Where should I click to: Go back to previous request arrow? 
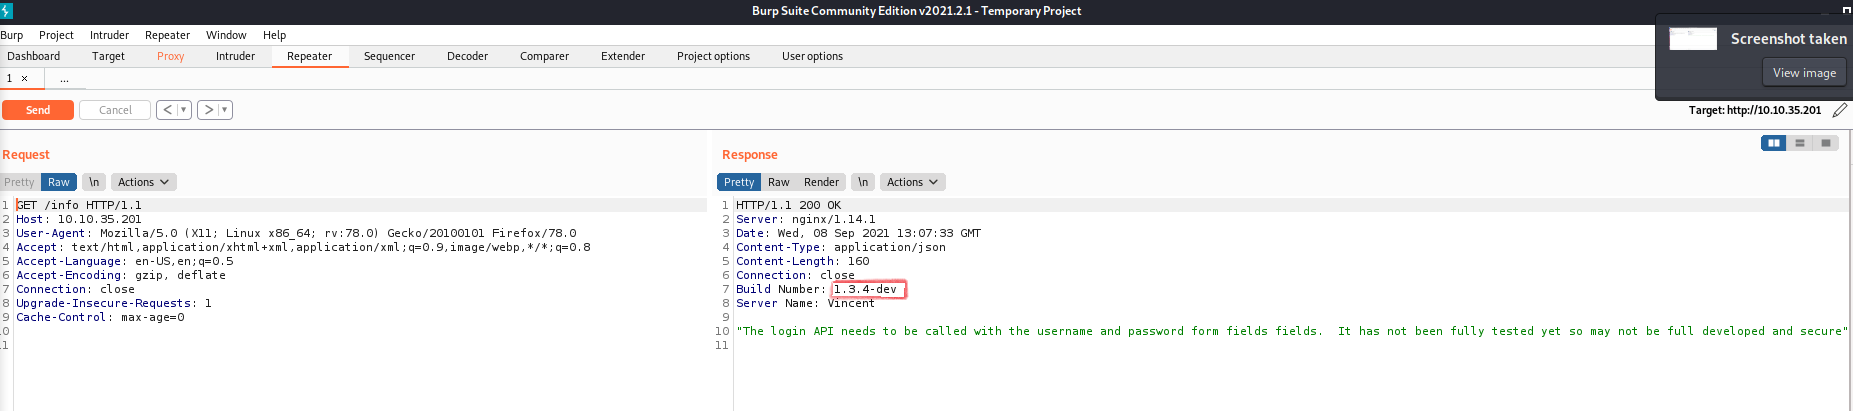[x=167, y=110]
